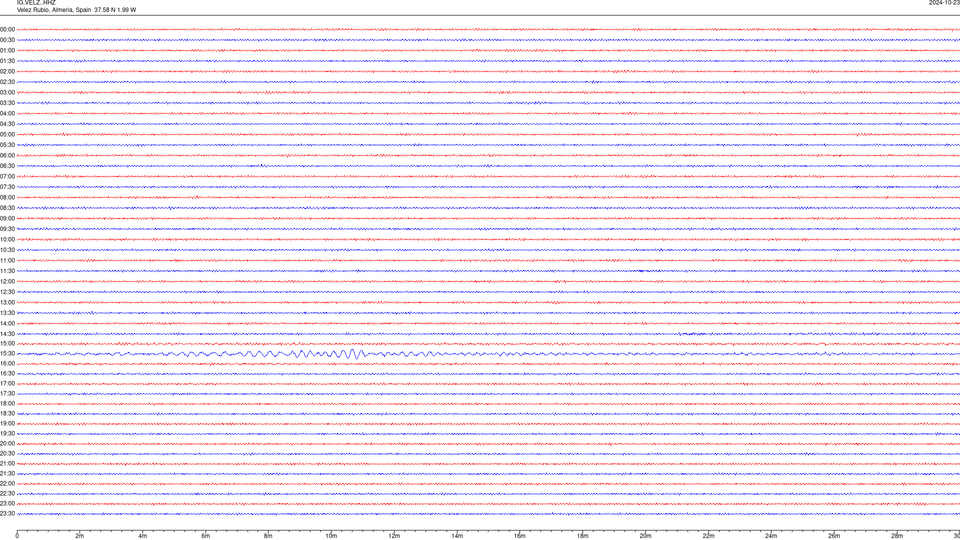Pick the 19:00 row label
960x540 pixels.
[x=7, y=424]
